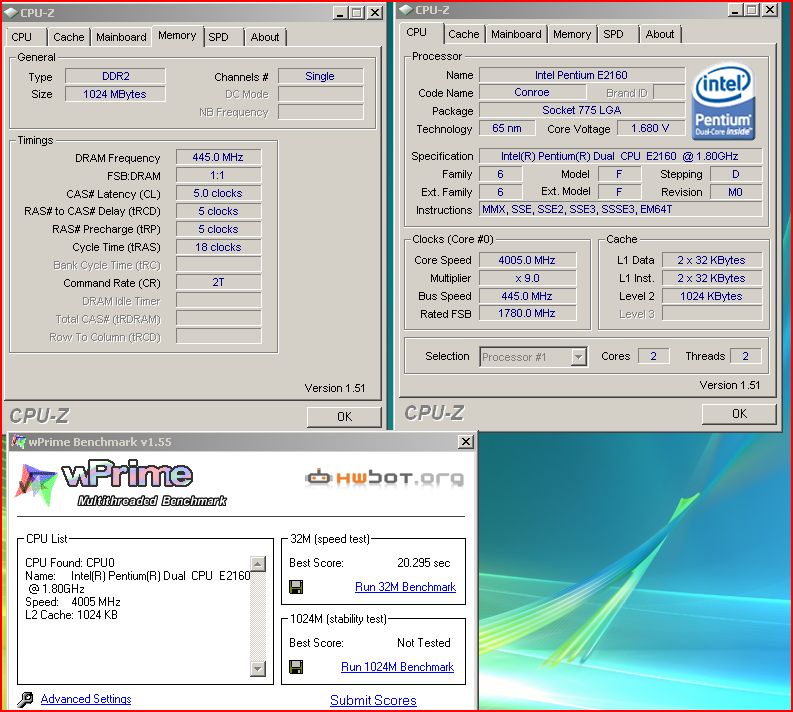793x712 pixels.
Task: Click the Core Voltage 1.680 V field
Action: pyautogui.click(x=650, y=128)
